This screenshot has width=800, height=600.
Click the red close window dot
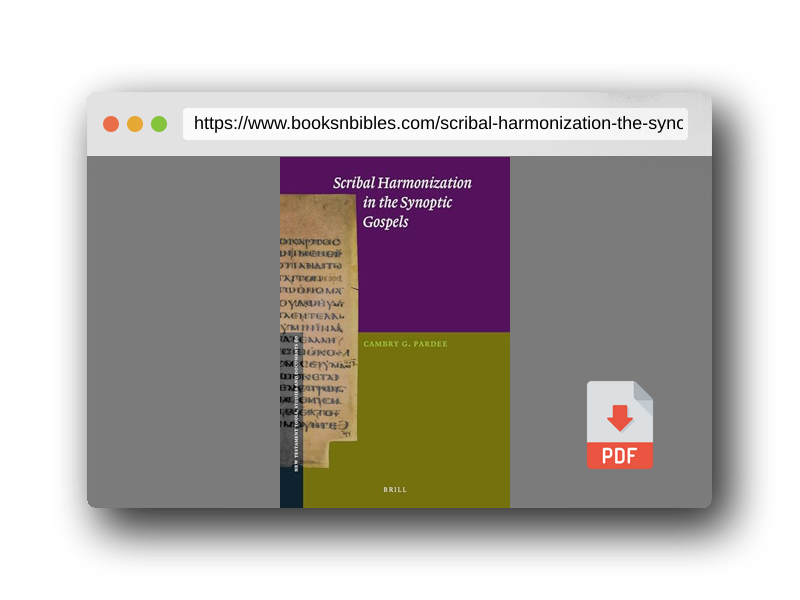111,124
